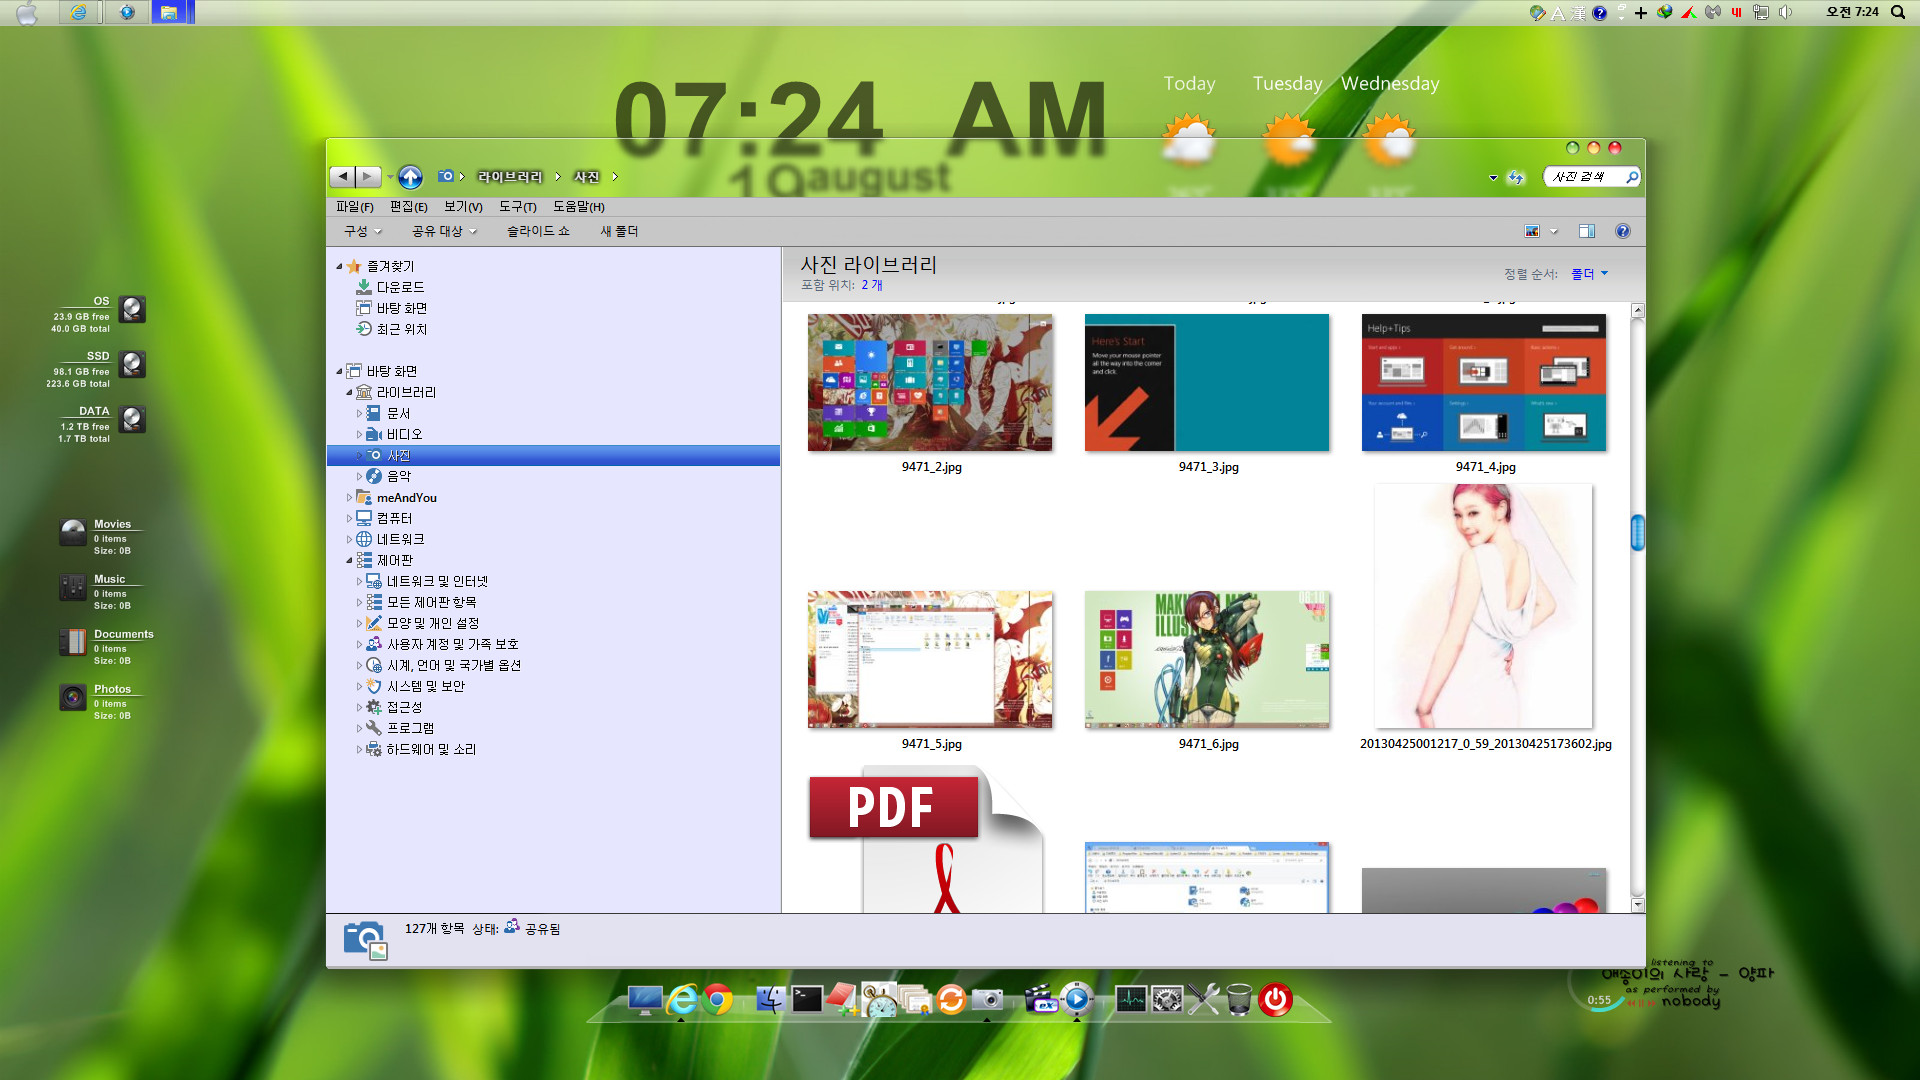The height and width of the screenshot is (1080, 1920).
Task: Open the view options dropdown arrow
Action: (x=1554, y=231)
